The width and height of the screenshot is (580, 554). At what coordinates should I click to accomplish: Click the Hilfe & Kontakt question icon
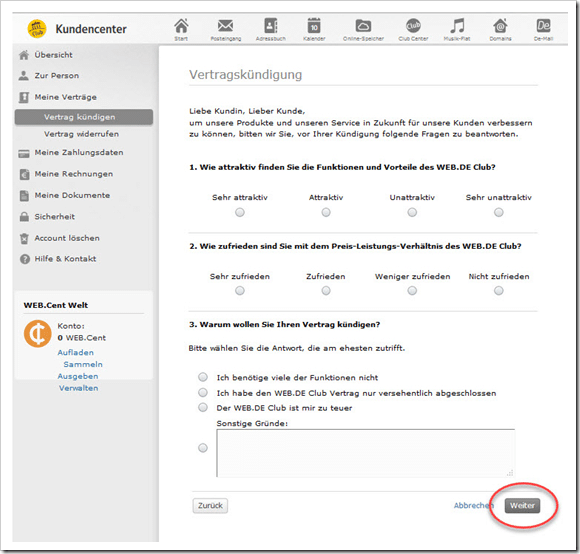click(24, 259)
